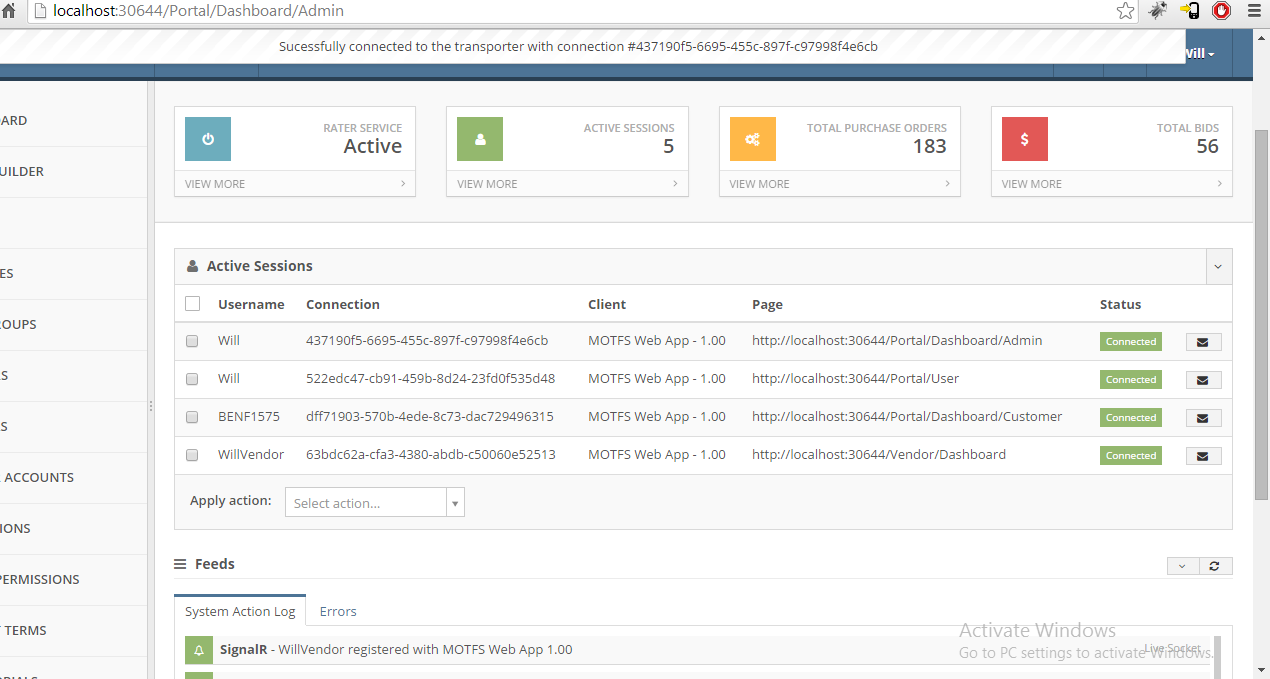Open the browser hamburger menu

[x=1254, y=11]
